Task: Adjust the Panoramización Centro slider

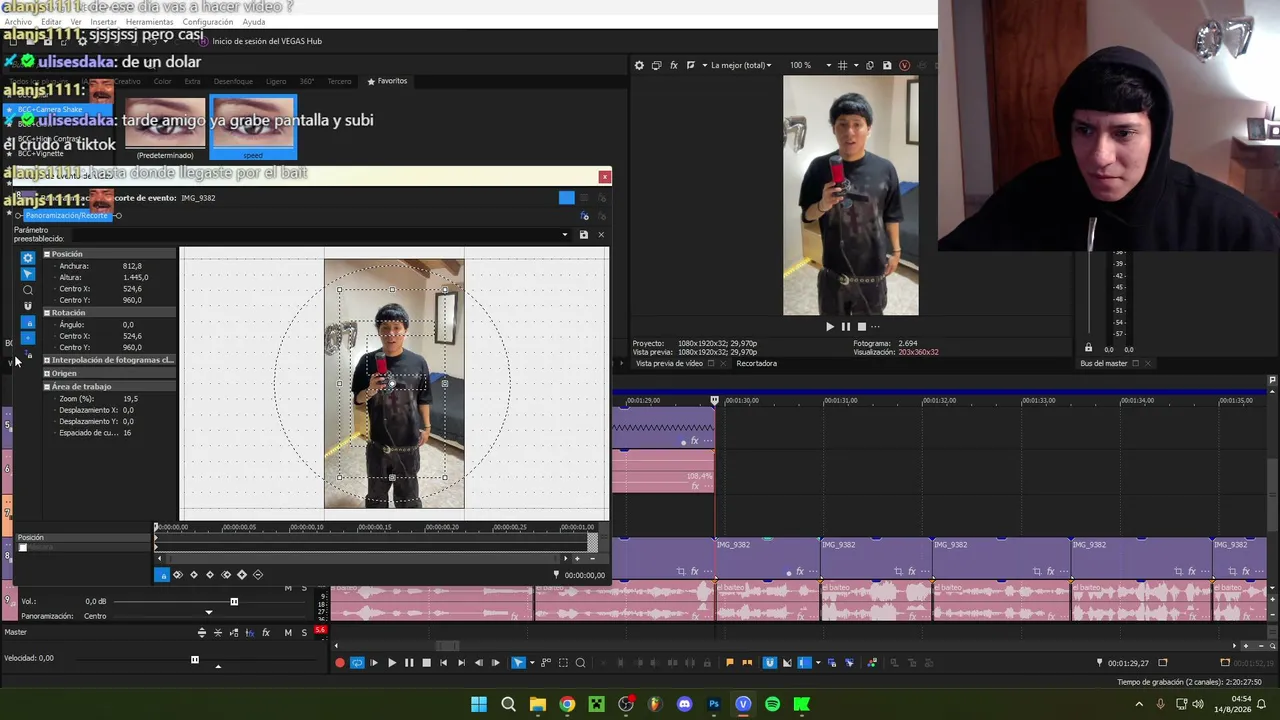Action: tap(208, 613)
